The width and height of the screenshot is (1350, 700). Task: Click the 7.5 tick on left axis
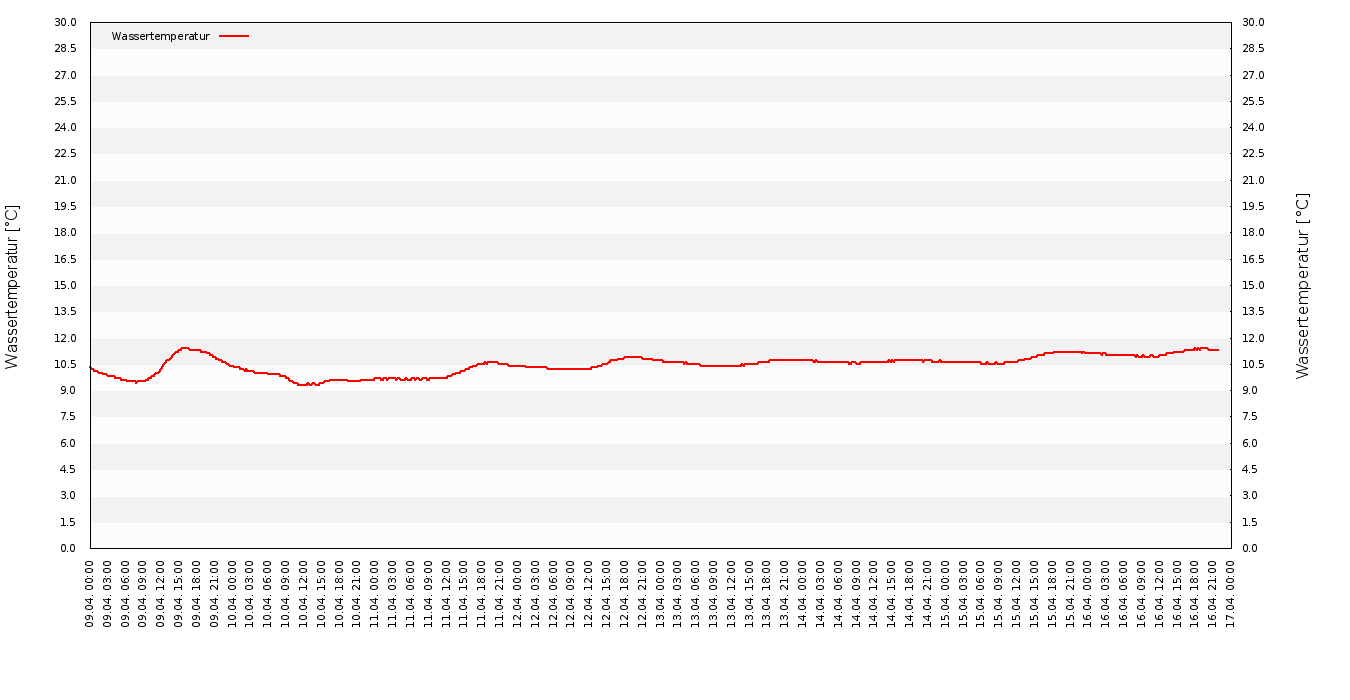[65, 417]
